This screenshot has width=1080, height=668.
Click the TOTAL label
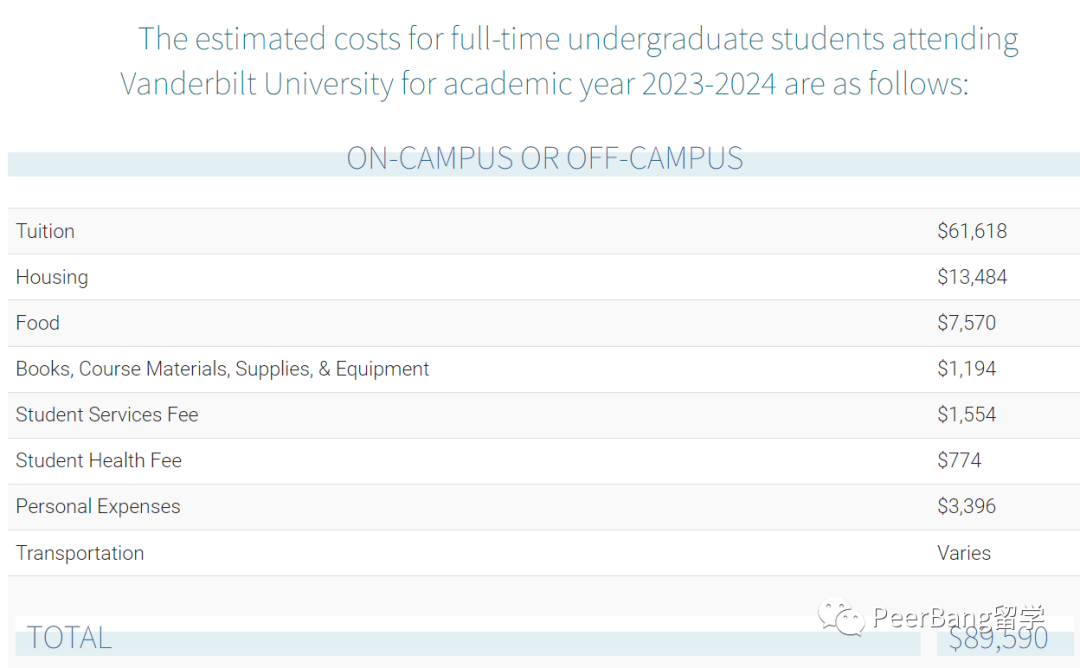pyautogui.click(x=69, y=638)
